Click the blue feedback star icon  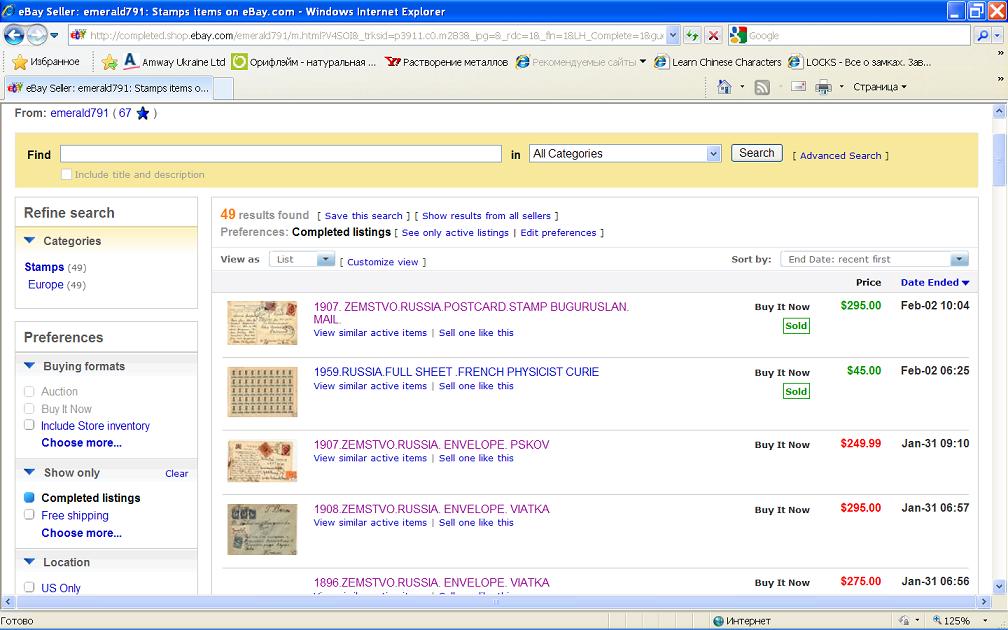click(x=143, y=114)
